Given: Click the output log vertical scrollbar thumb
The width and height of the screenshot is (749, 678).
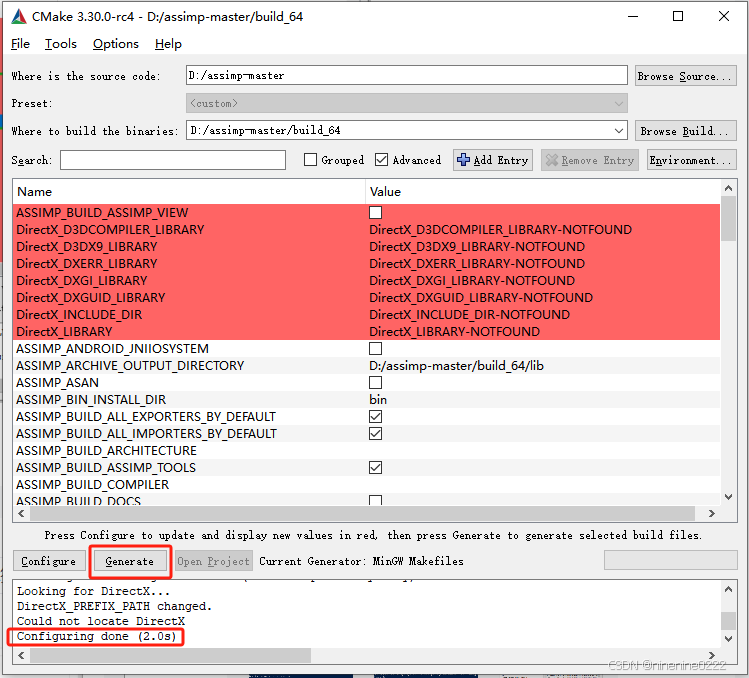Looking at the screenshot, I should [x=728, y=621].
